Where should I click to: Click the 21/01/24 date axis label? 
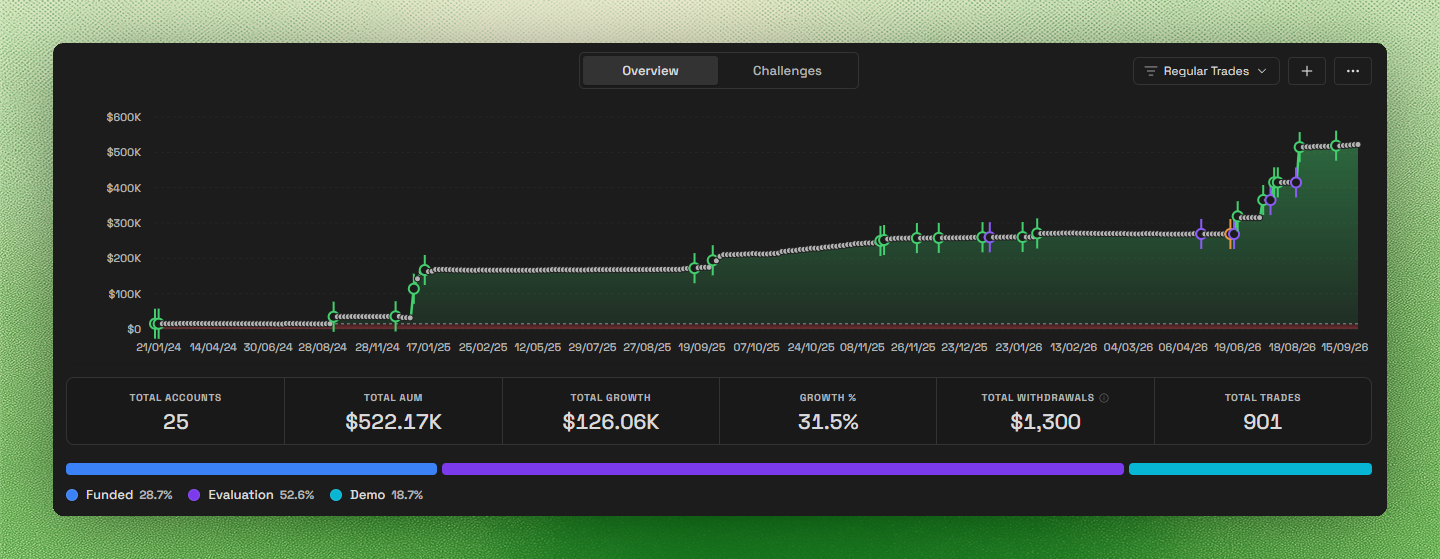(159, 348)
